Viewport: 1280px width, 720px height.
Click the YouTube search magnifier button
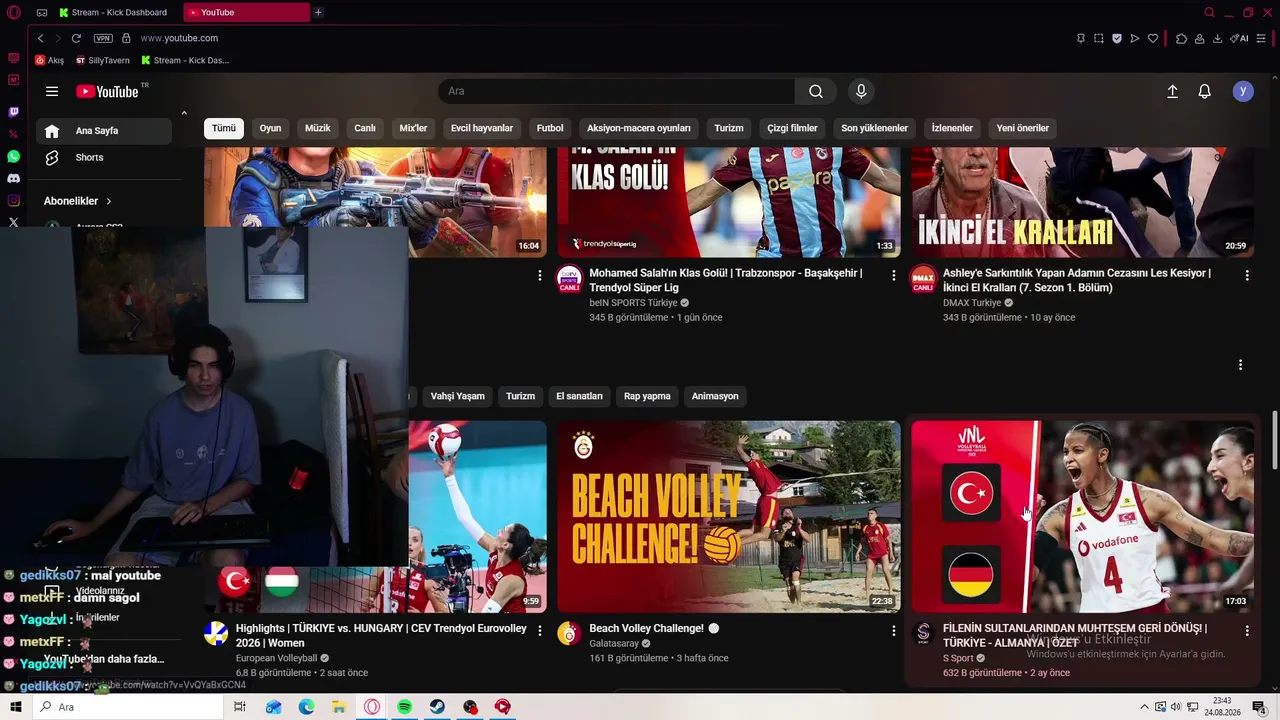[x=816, y=91]
